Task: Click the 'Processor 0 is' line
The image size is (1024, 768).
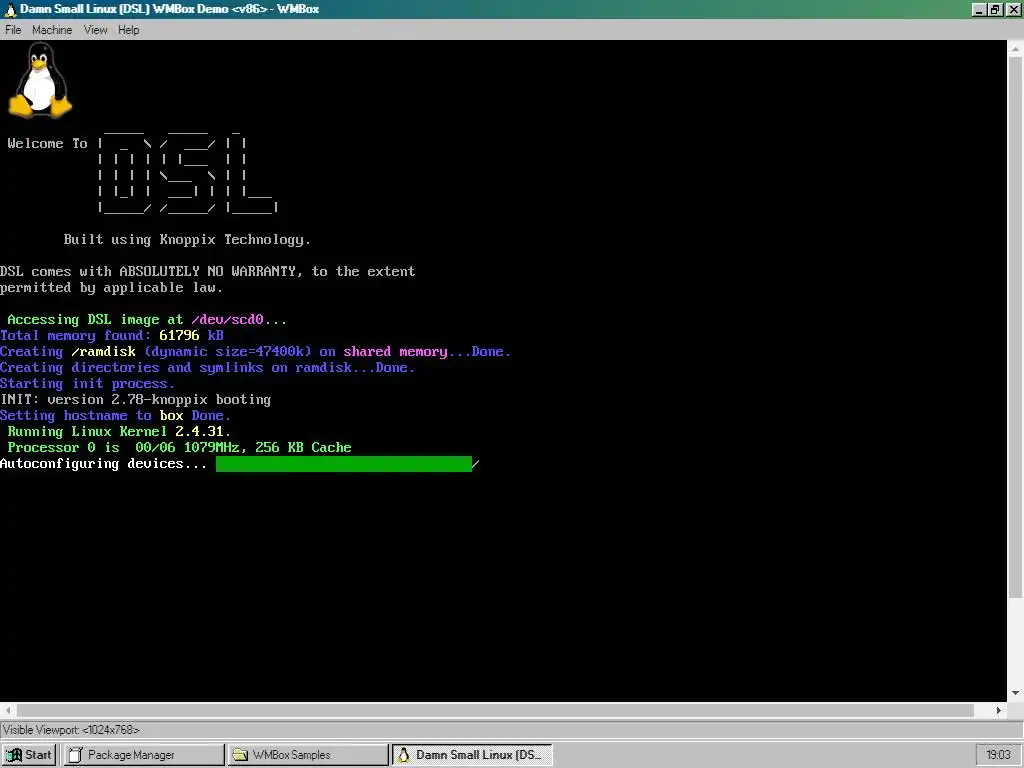Action: 179,448
